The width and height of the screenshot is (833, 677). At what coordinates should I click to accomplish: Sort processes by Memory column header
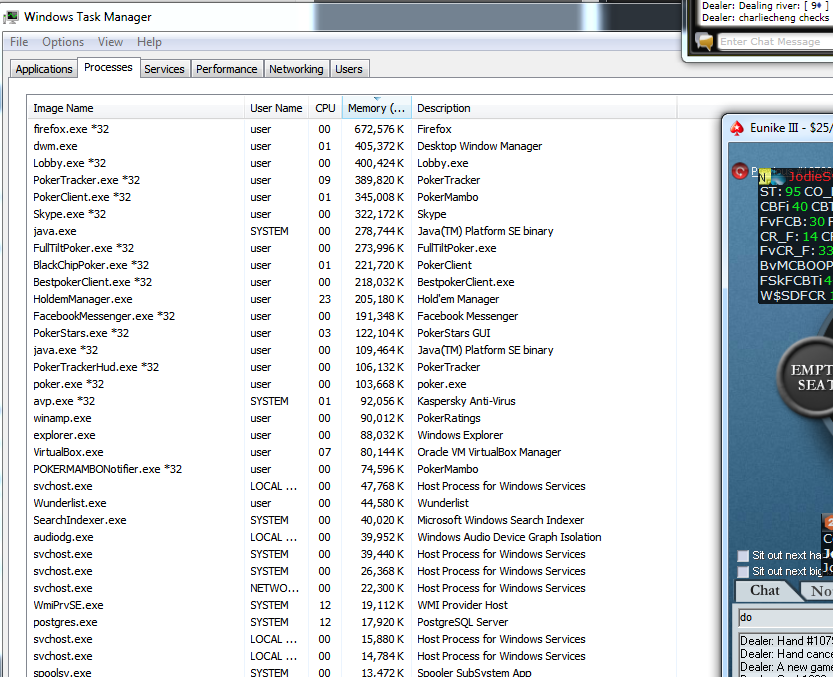(x=377, y=108)
